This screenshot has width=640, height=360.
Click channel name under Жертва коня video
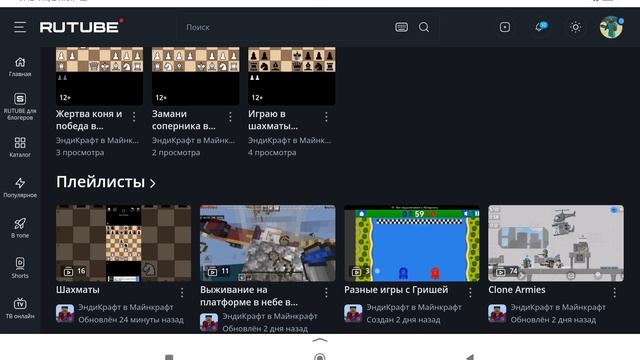tap(97, 140)
